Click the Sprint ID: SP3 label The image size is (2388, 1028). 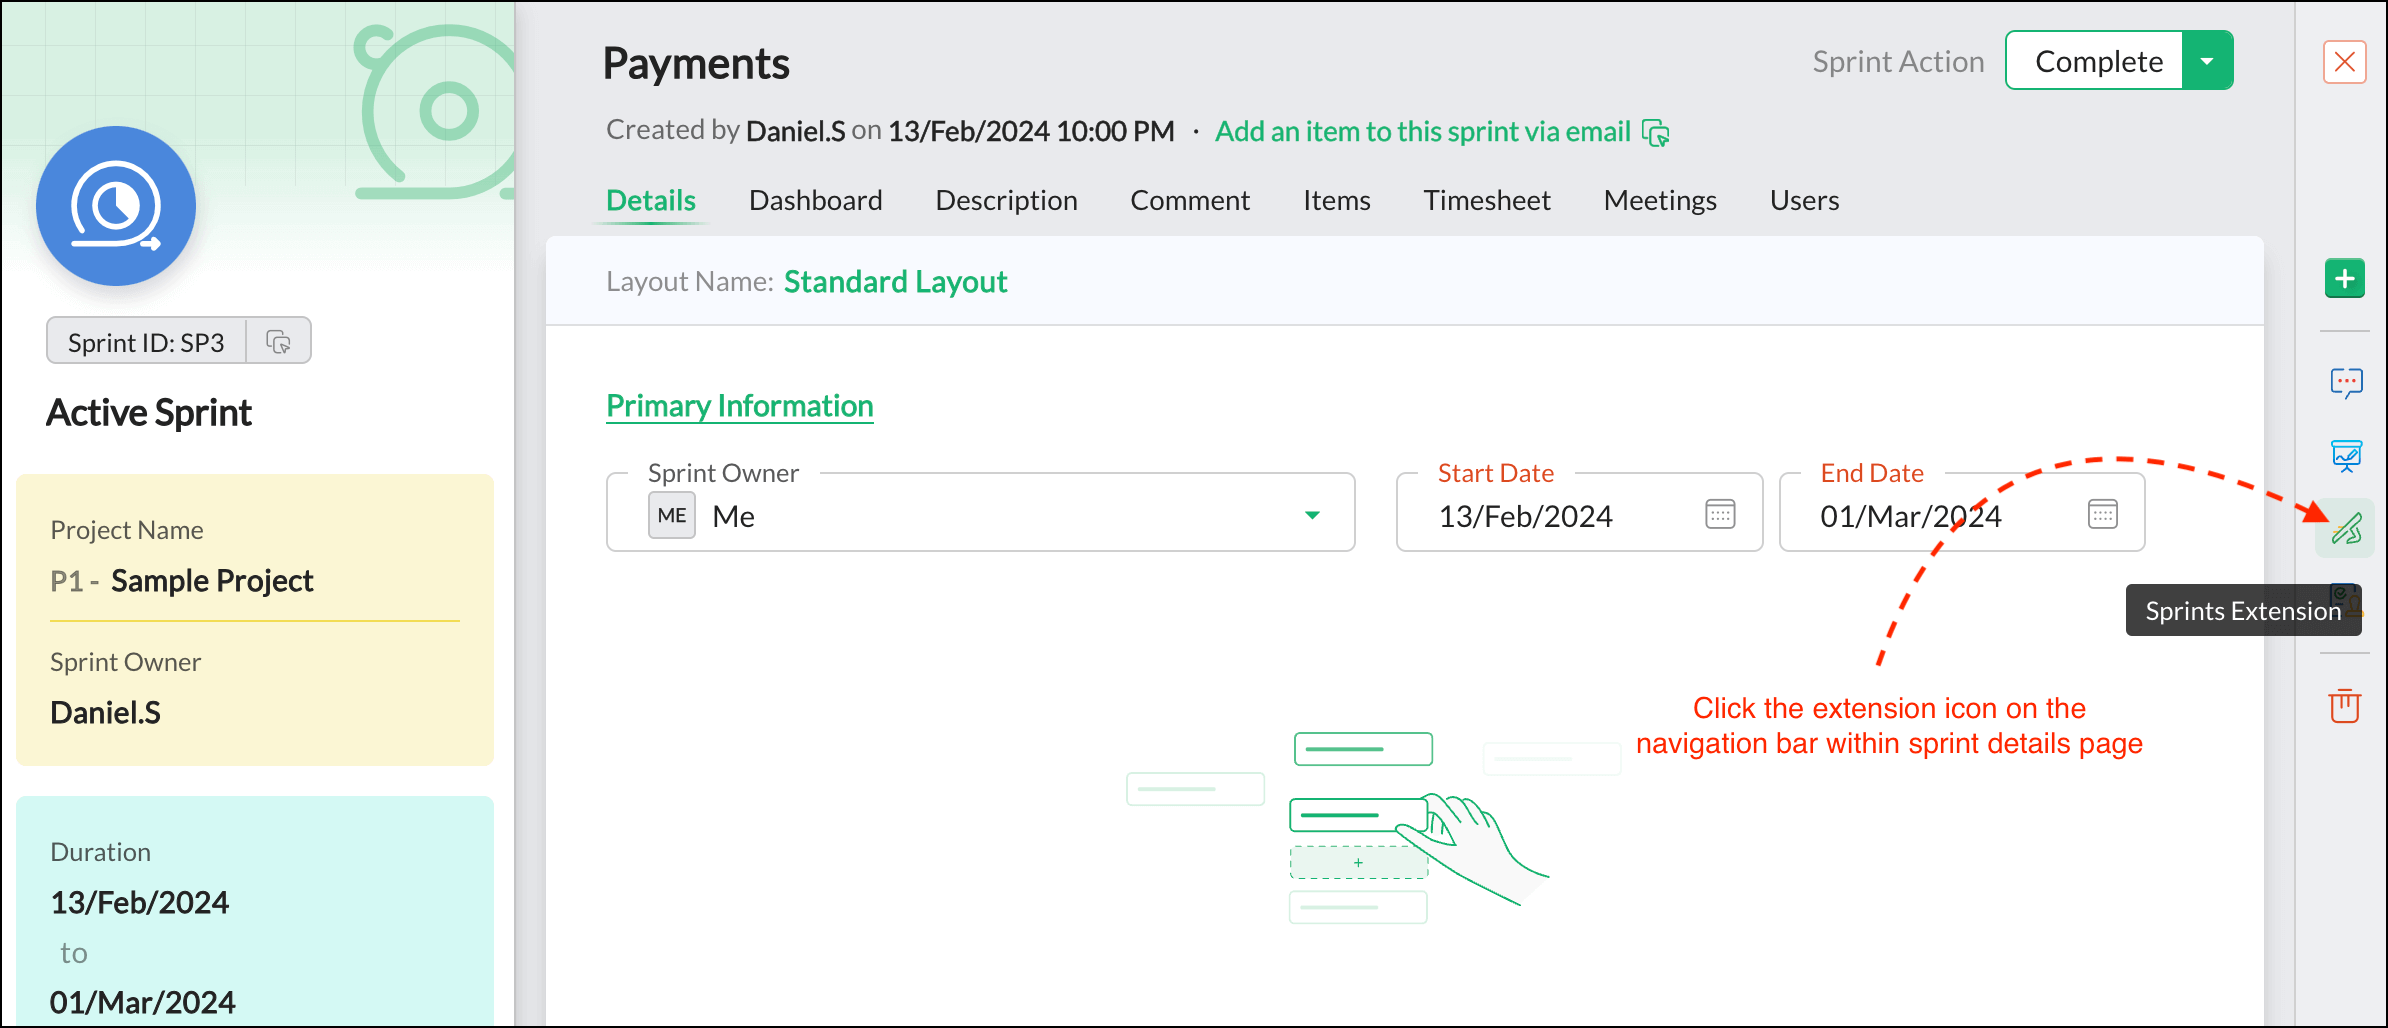click(146, 342)
